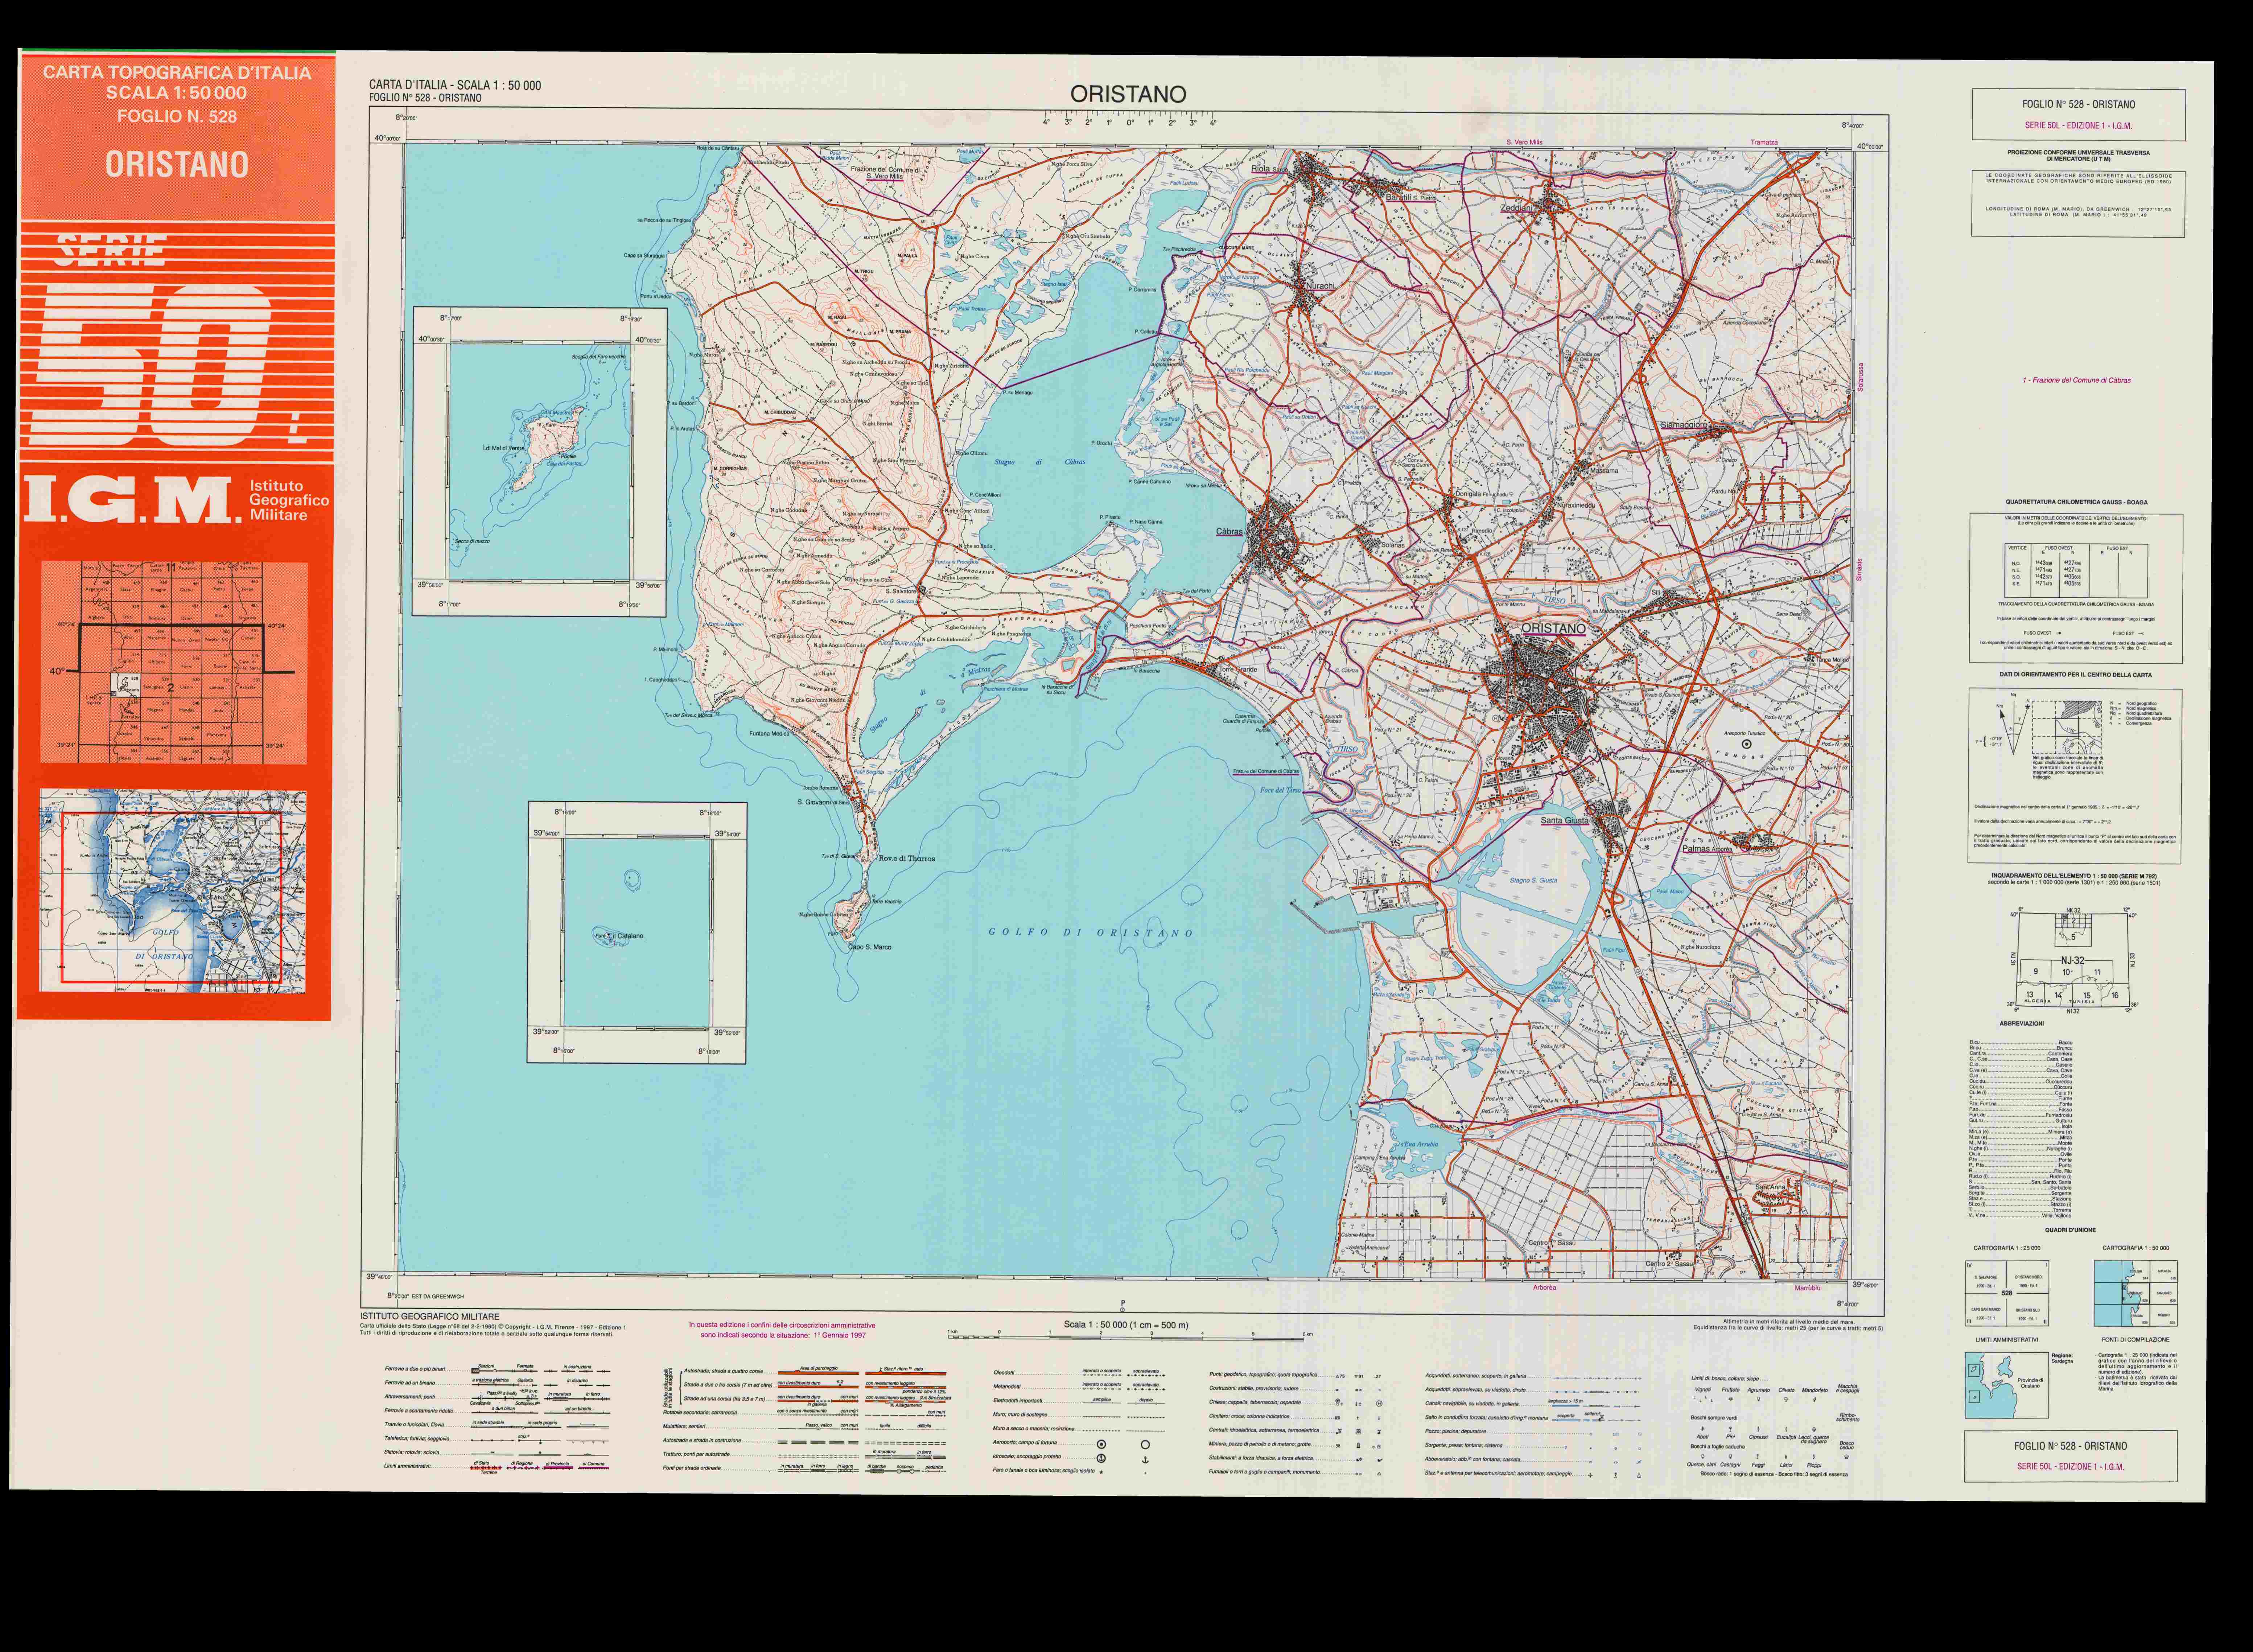The width and height of the screenshot is (2253, 1652).
Task: Click the white ORISTANO heading on the orange cover
Action: pos(177,164)
